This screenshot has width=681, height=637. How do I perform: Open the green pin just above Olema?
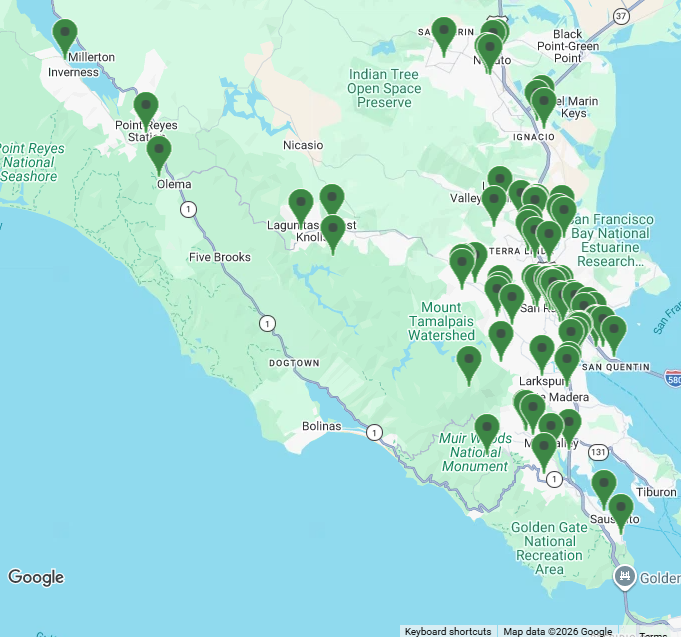159,155
